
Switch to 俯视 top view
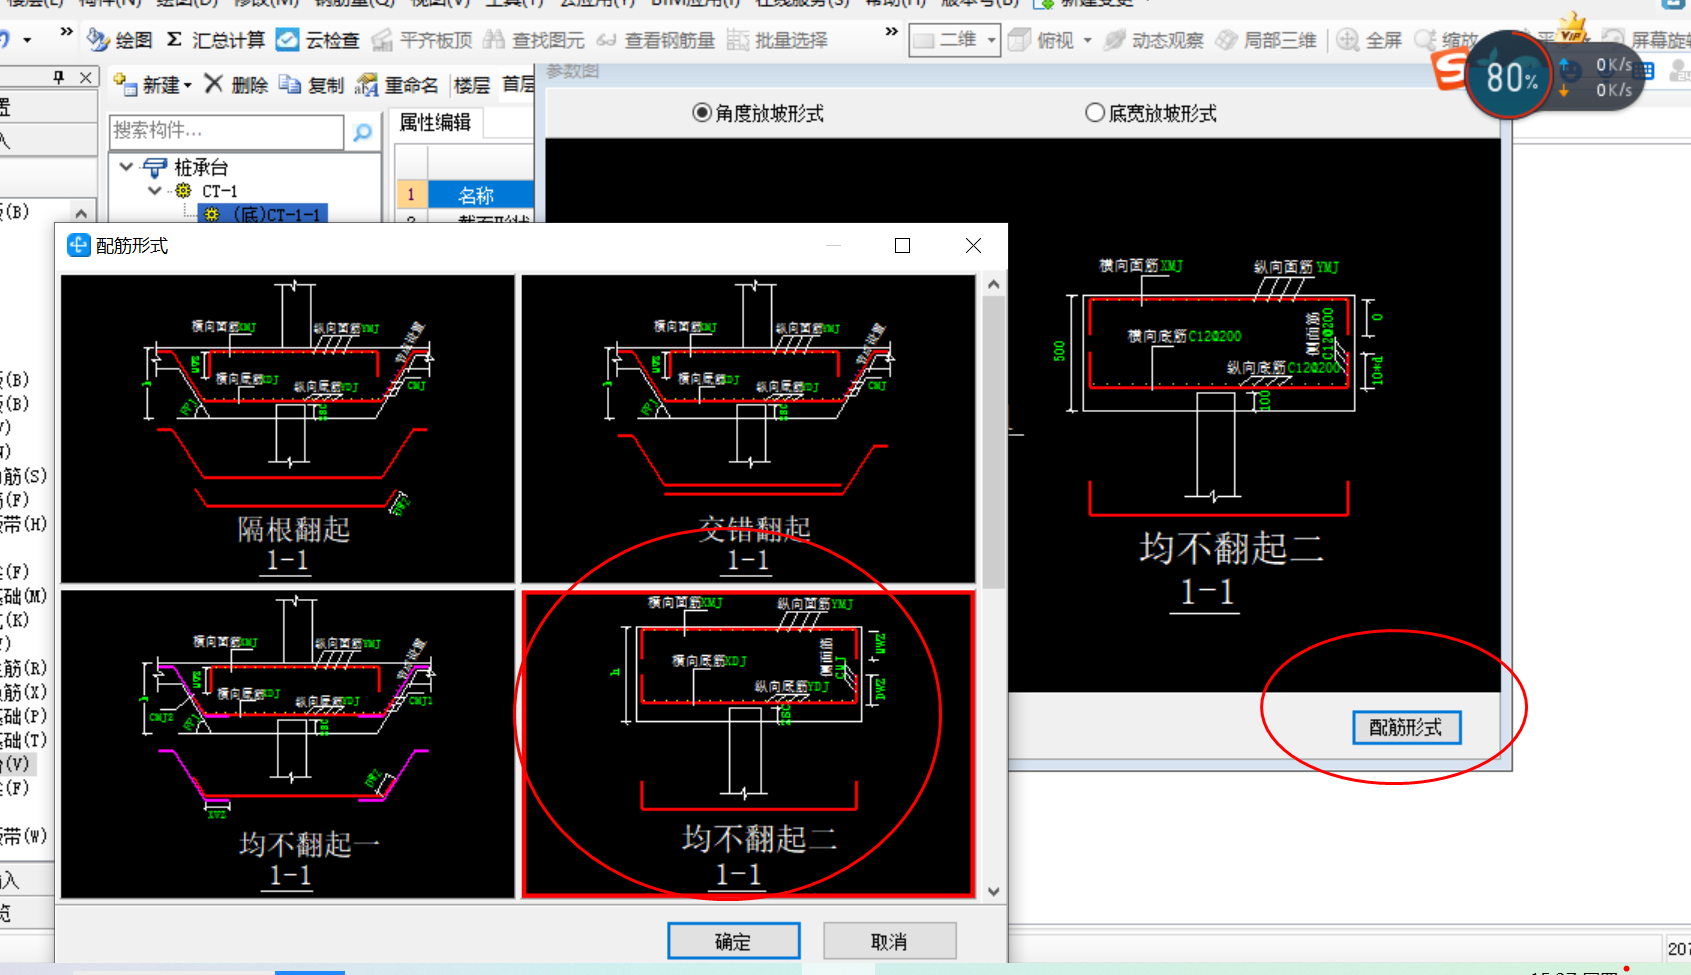point(1041,40)
